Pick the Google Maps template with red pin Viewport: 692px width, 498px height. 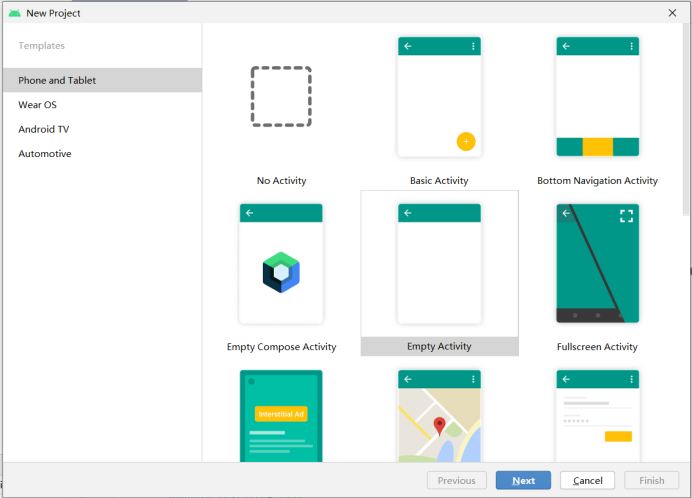[439, 416]
